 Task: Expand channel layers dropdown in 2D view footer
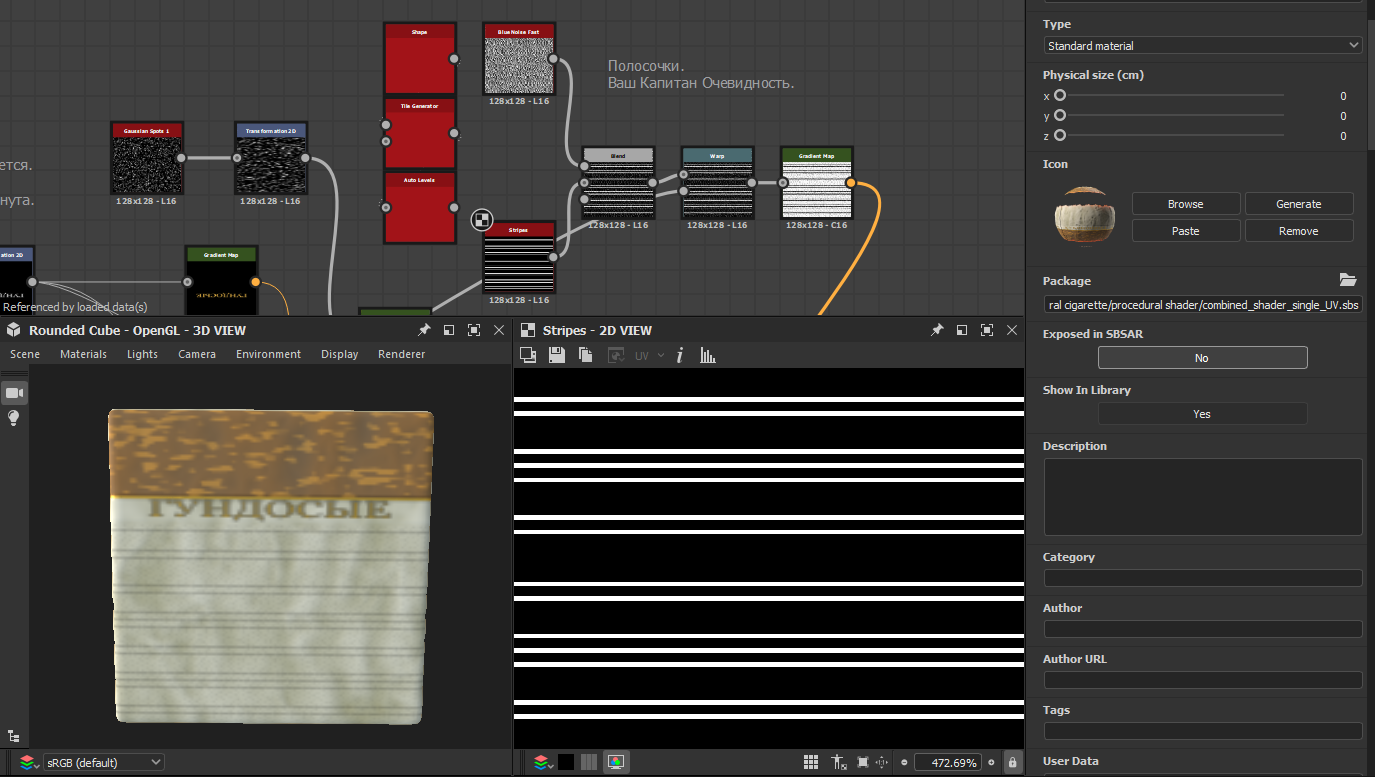(541, 762)
